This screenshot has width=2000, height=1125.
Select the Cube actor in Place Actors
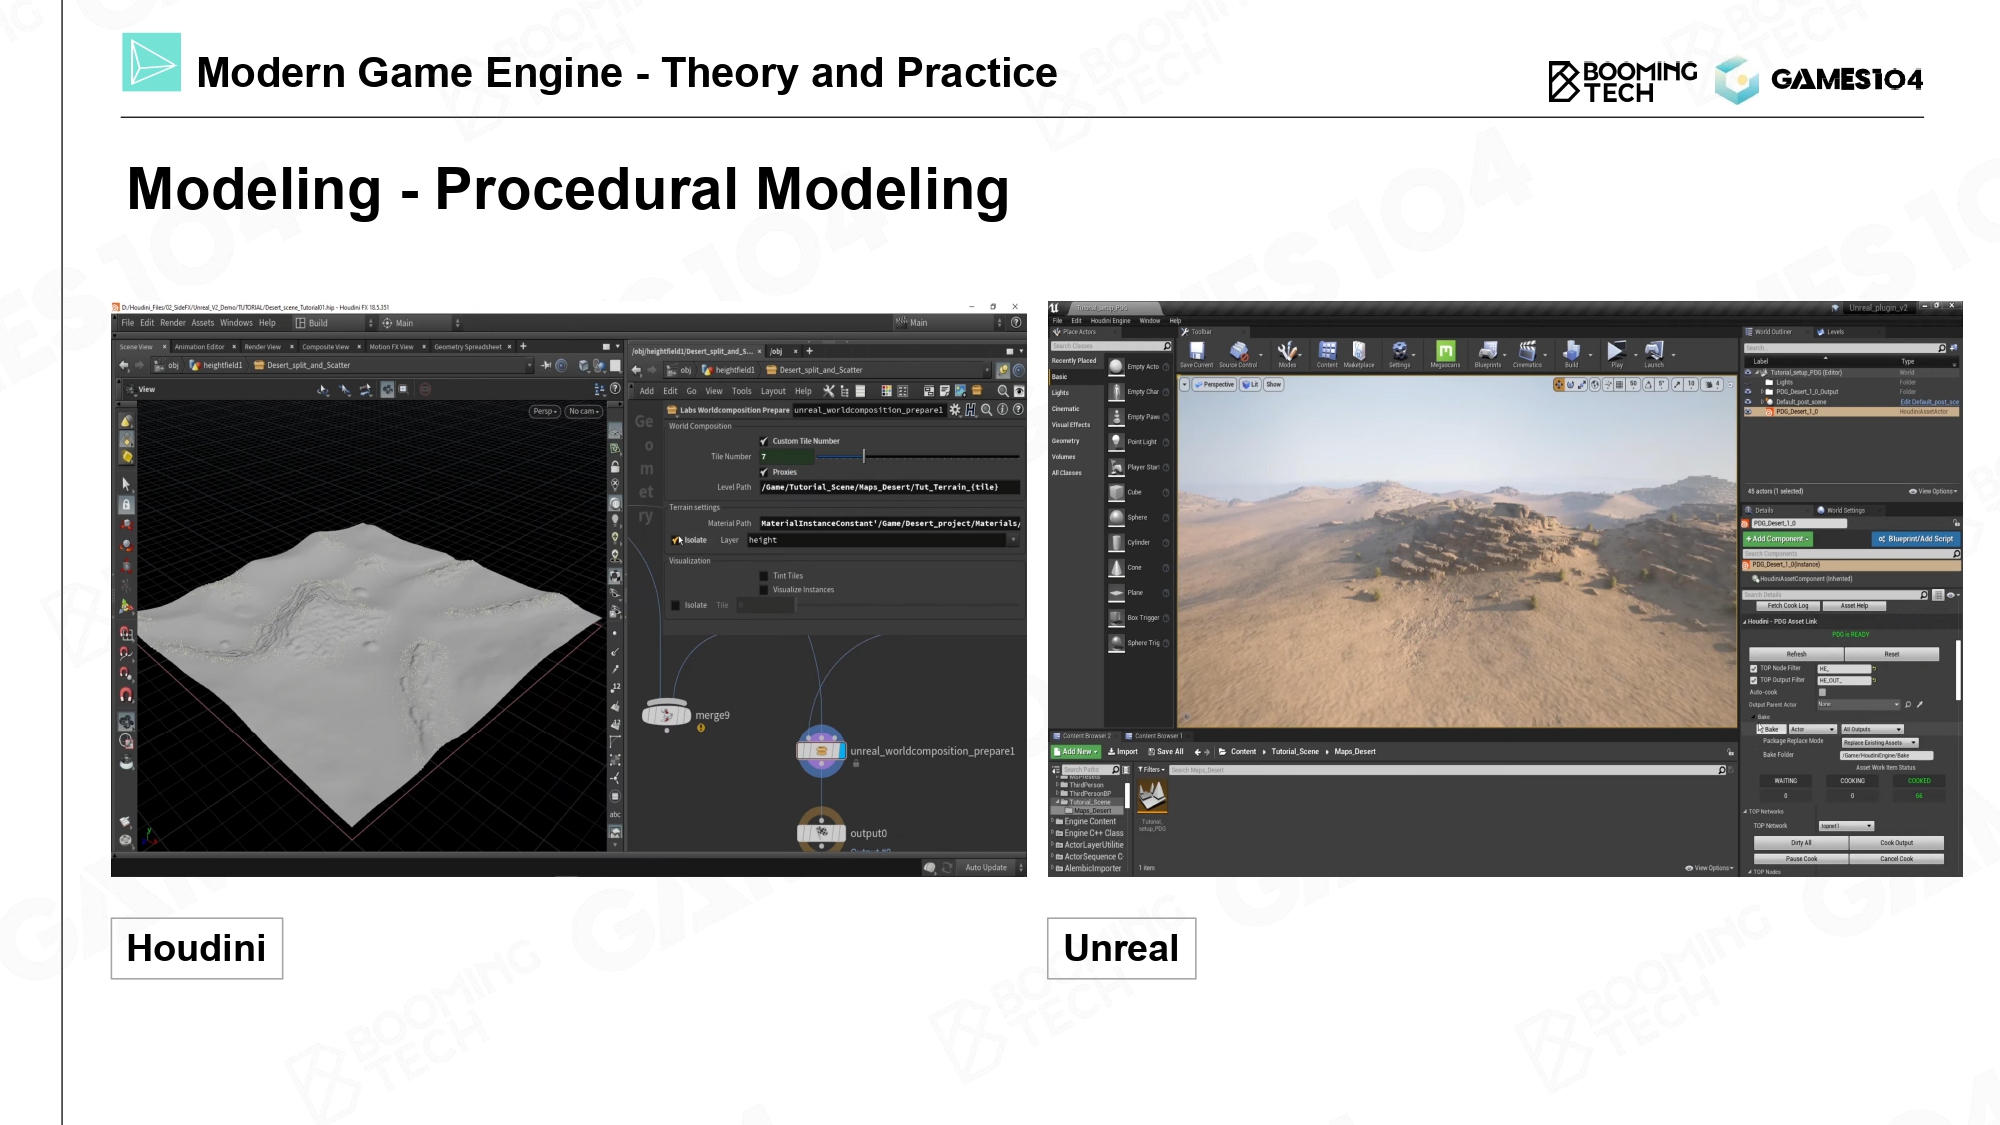[1138, 492]
